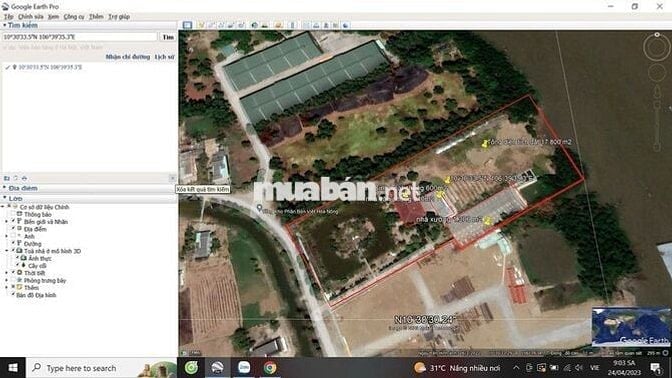Switch between Earth, Sky and planets icon

[279, 25]
